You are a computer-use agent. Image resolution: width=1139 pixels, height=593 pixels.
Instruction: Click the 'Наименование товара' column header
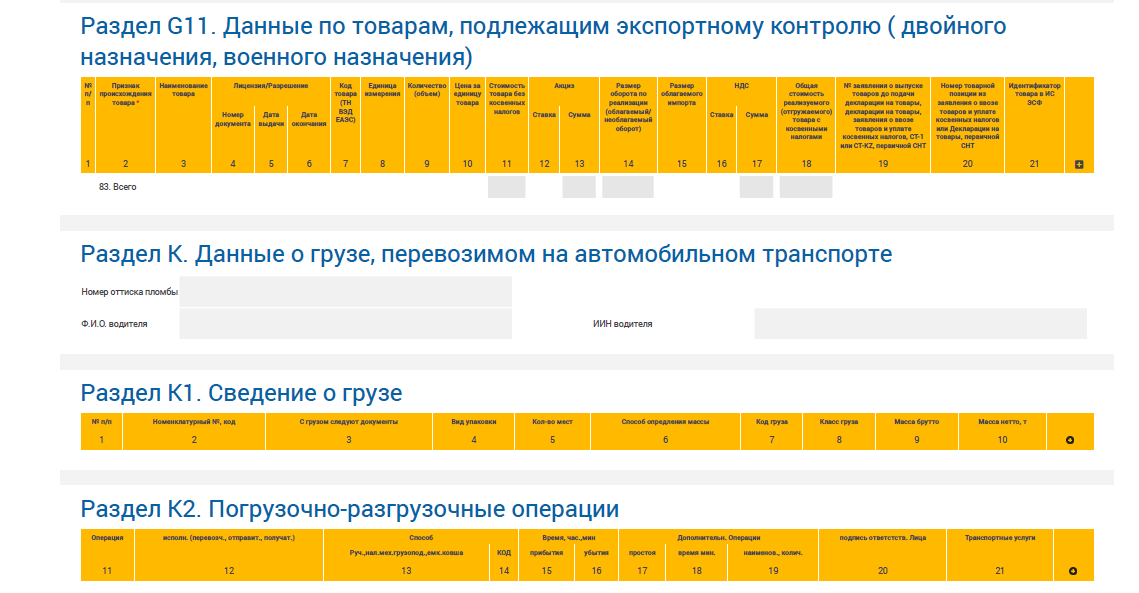183,90
